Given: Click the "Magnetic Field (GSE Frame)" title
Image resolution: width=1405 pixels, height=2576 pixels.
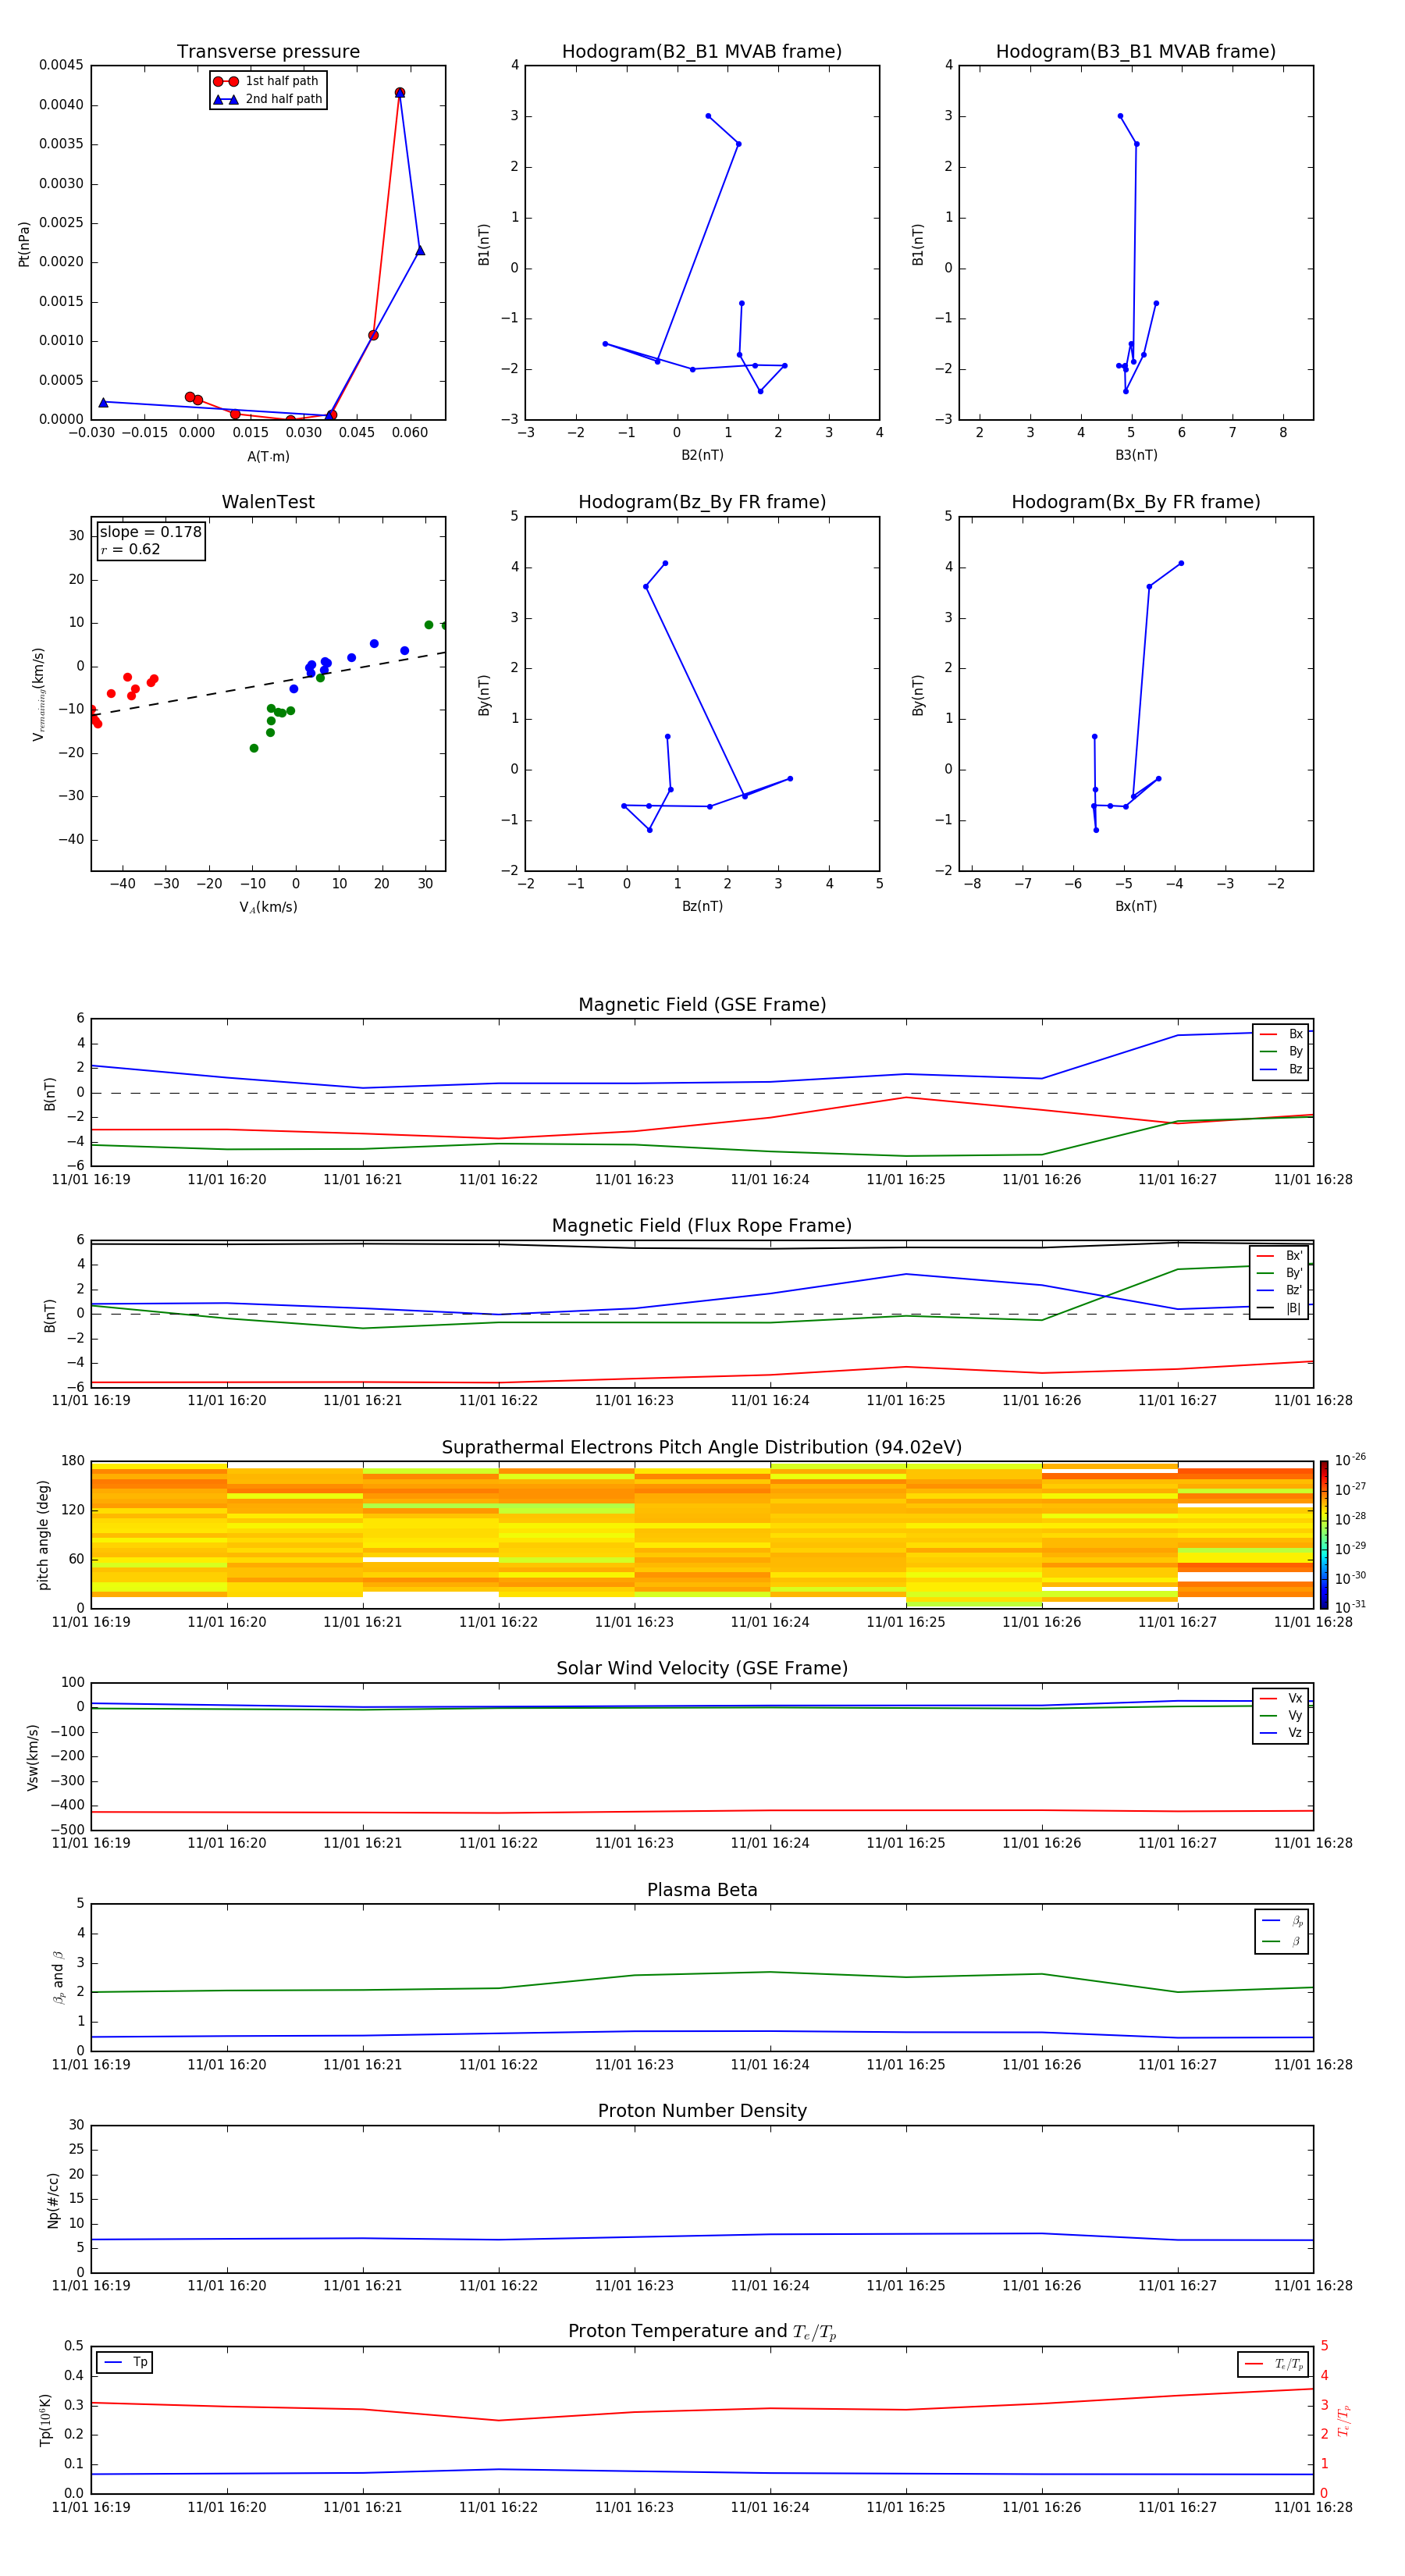Looking at the screenshot, I should coord(702,1005).
